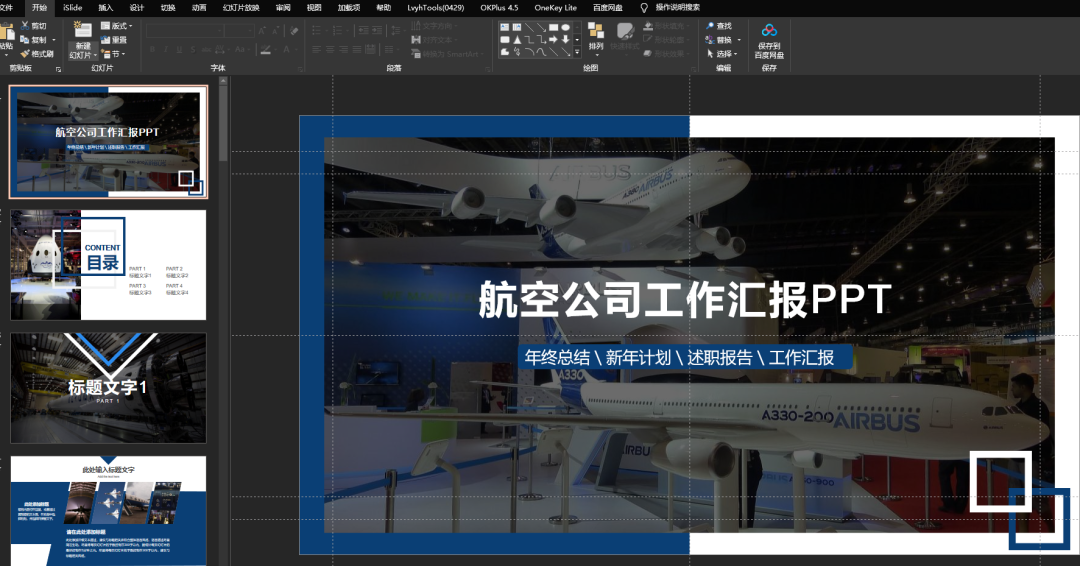The height and width of the screenshot is (566, 1080).
Task: Select the freeform scribble shape
Action: pyautogui.click(x=517, y=52)
